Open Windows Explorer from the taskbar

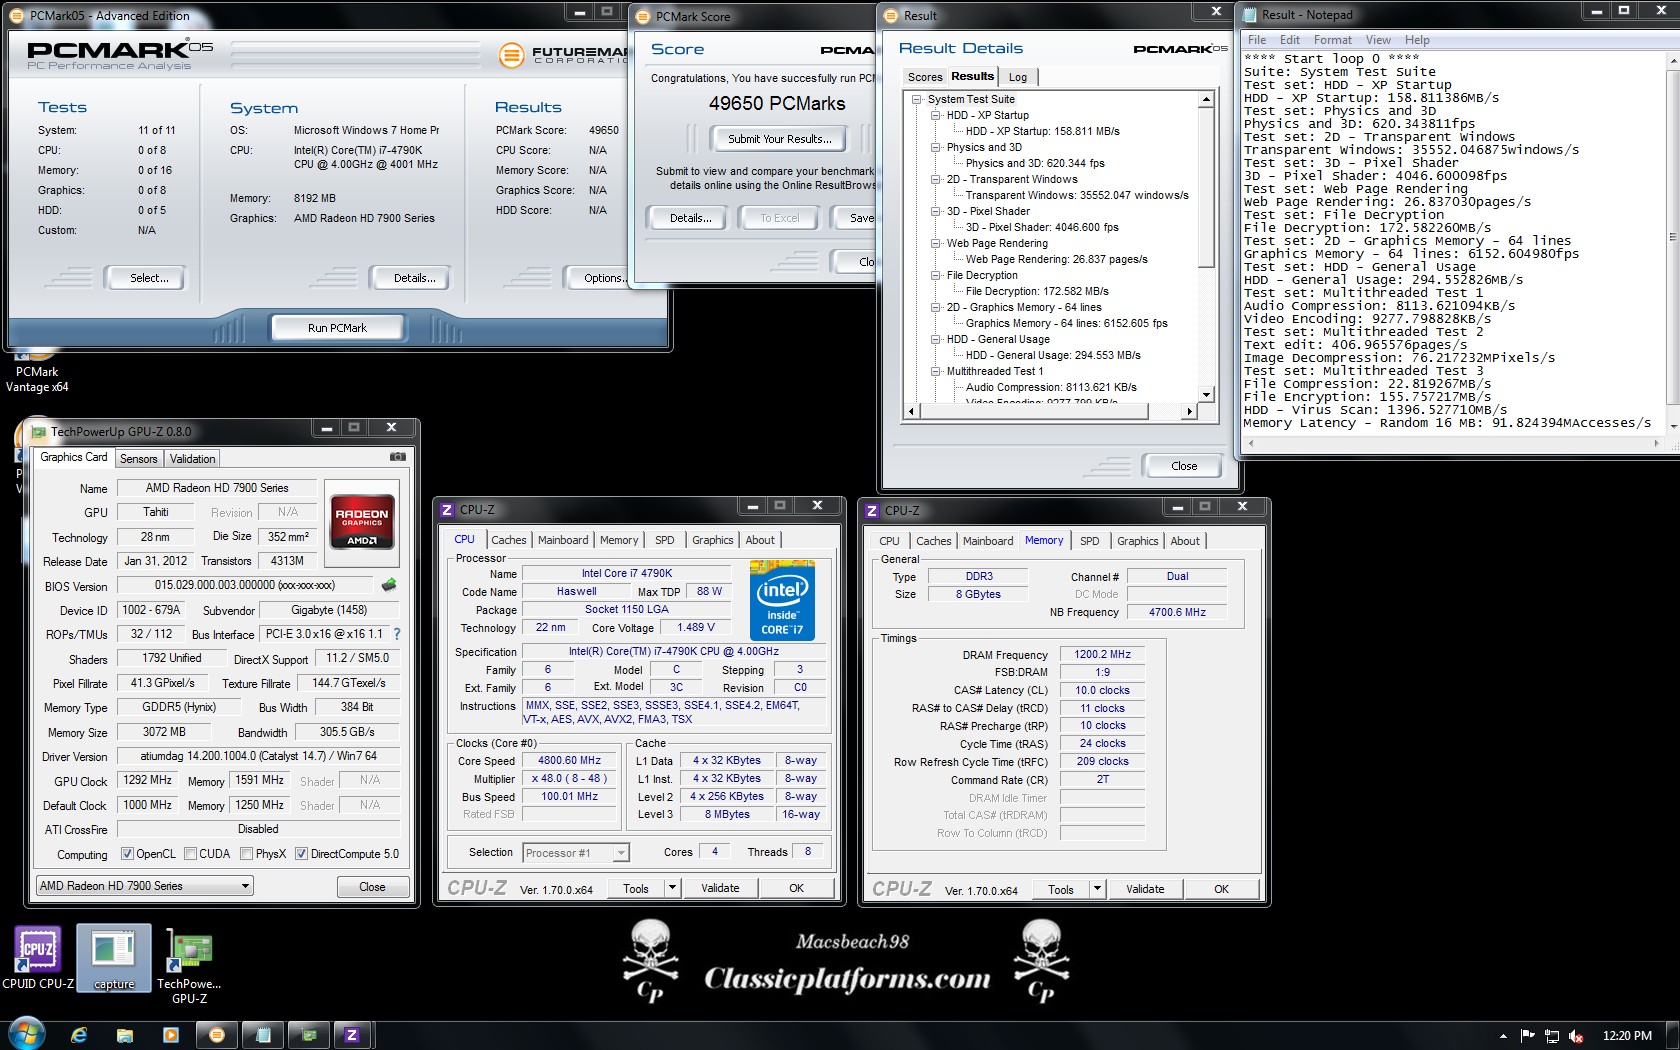click(125, 1035)
